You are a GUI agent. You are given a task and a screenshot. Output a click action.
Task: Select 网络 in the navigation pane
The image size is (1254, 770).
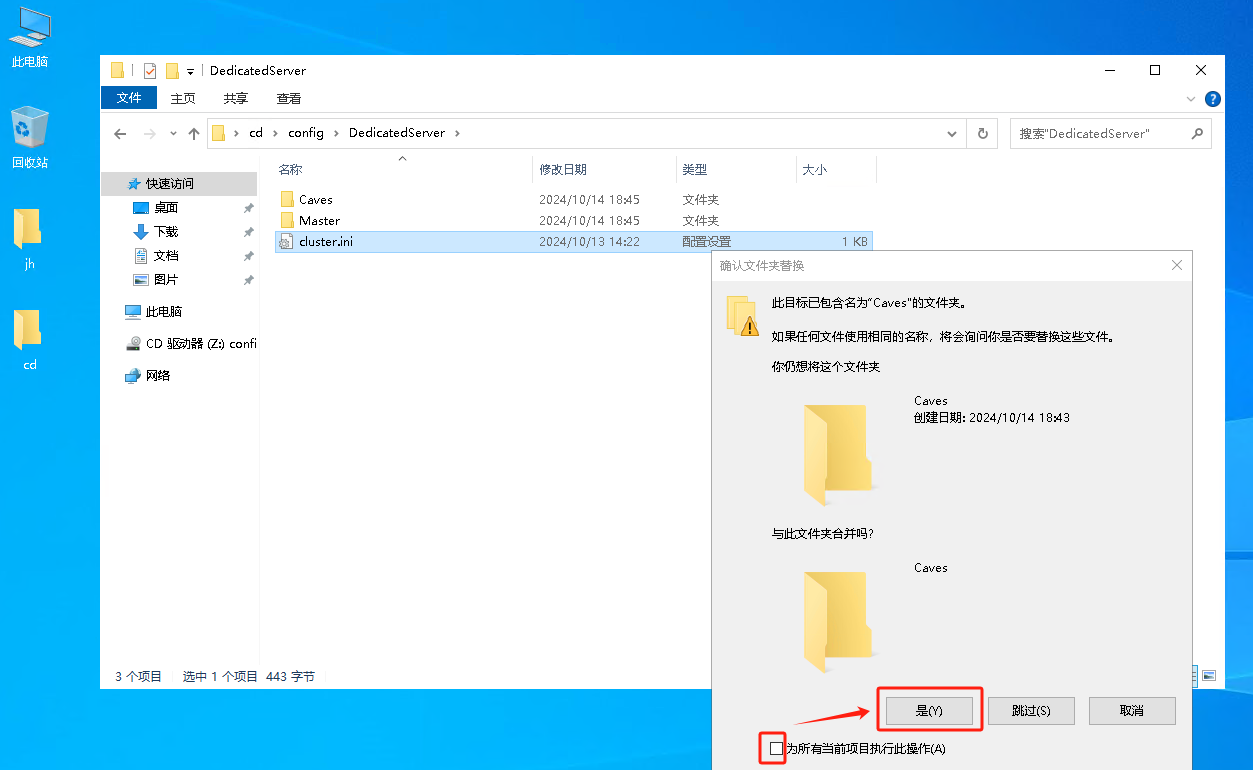coord(148,376)
